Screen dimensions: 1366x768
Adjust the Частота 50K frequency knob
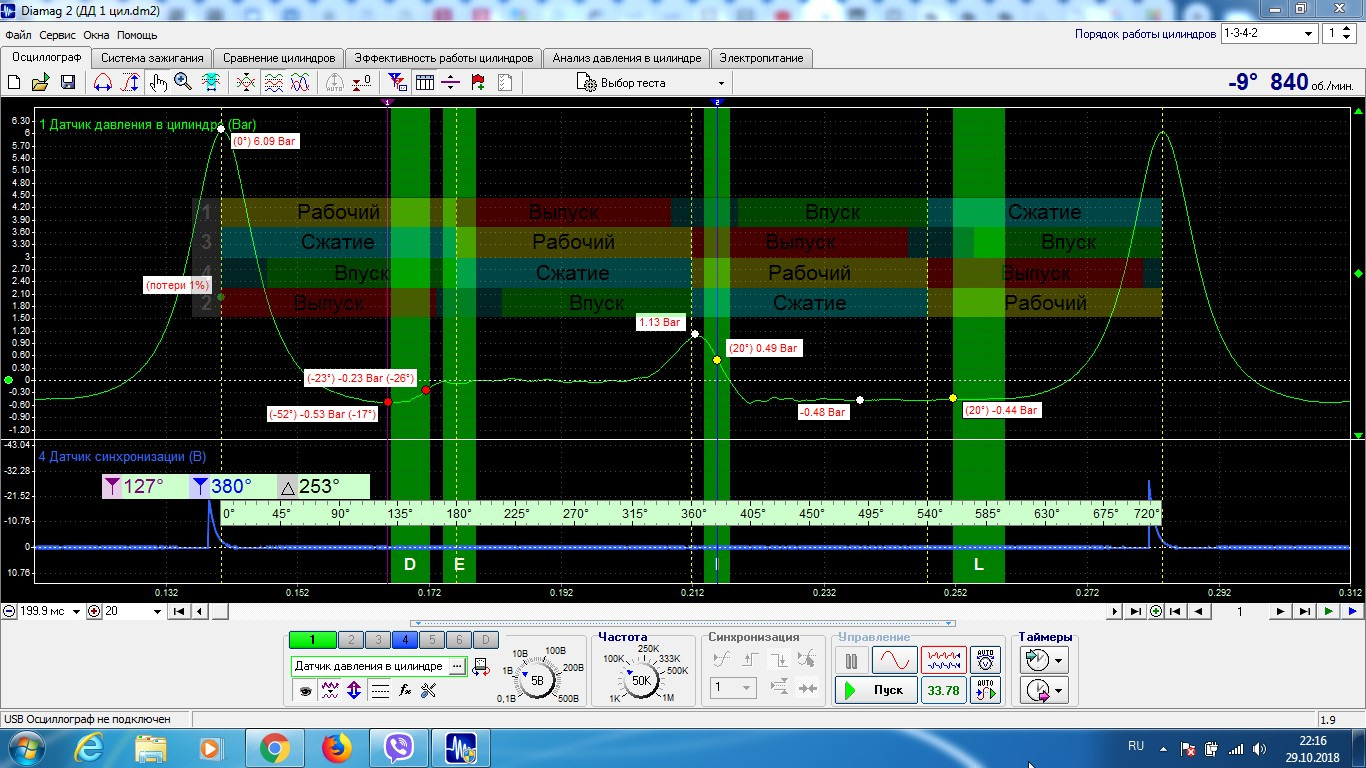(640, 681)
